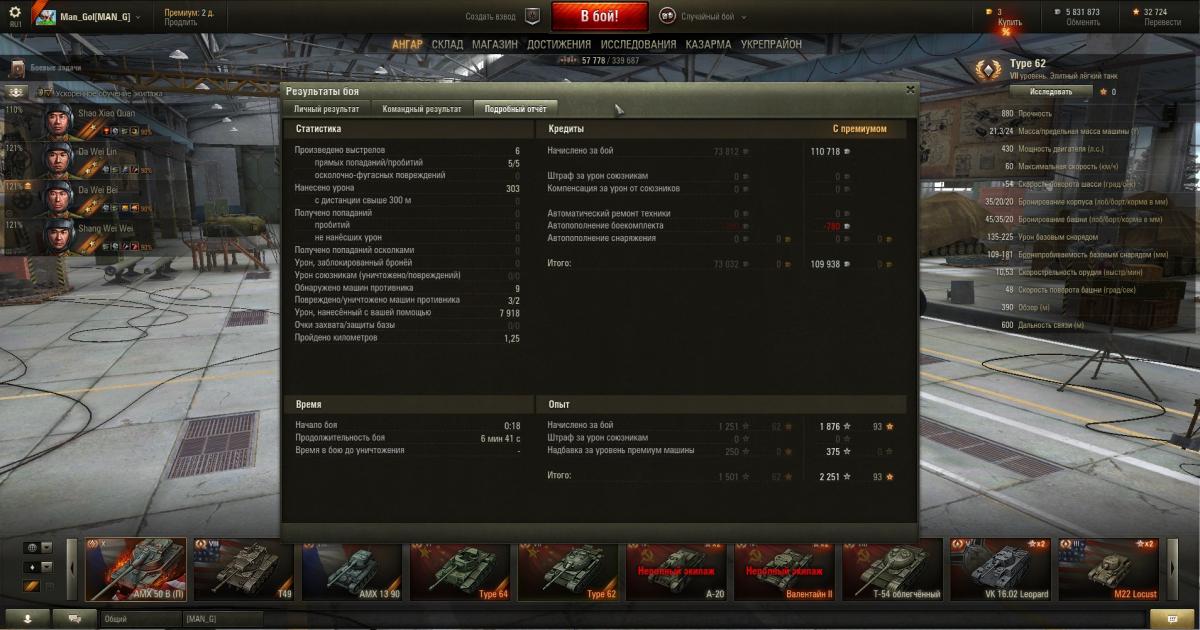This screenshot has height=630, width=1200.
Task: Toggle the elite vehicles filter icon
Action: [x=32, y=586]
